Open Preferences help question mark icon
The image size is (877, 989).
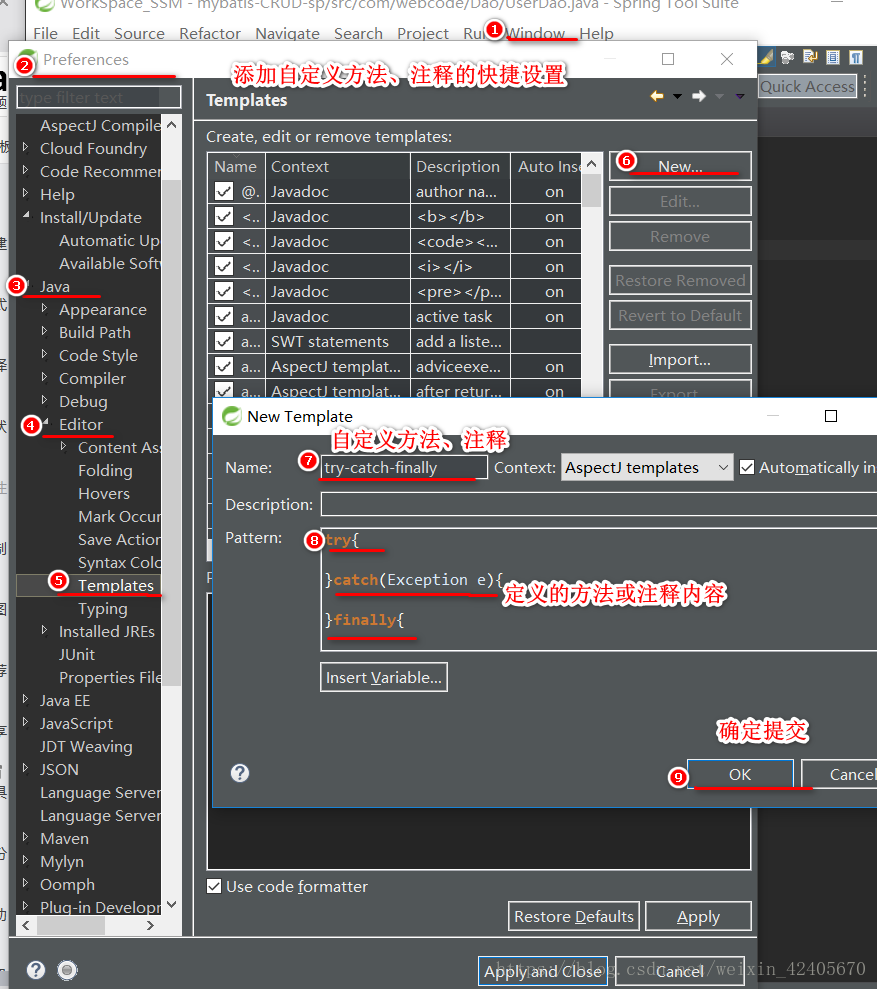[36, 969]
